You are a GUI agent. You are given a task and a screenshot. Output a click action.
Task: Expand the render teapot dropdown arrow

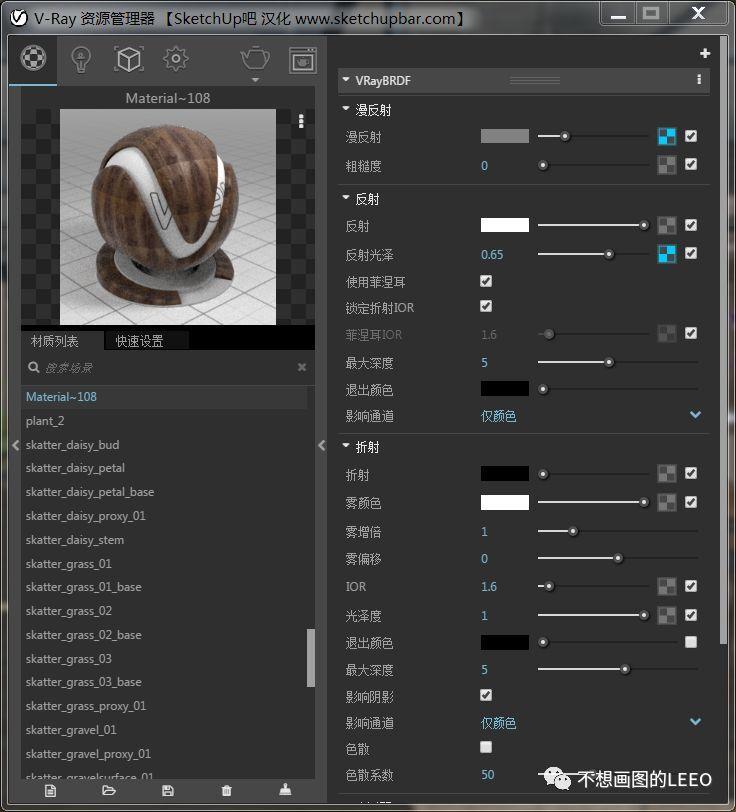(255, 80)
